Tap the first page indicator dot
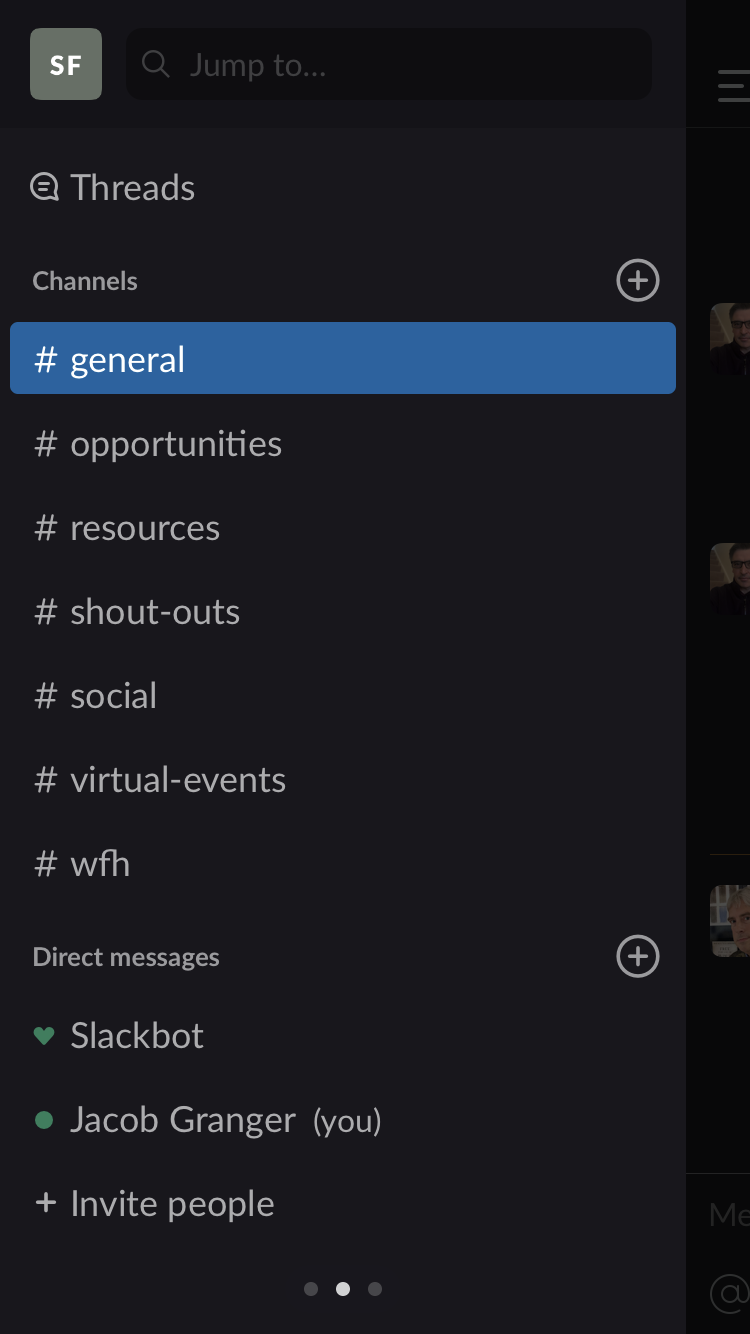 (x=311, y=1289)
